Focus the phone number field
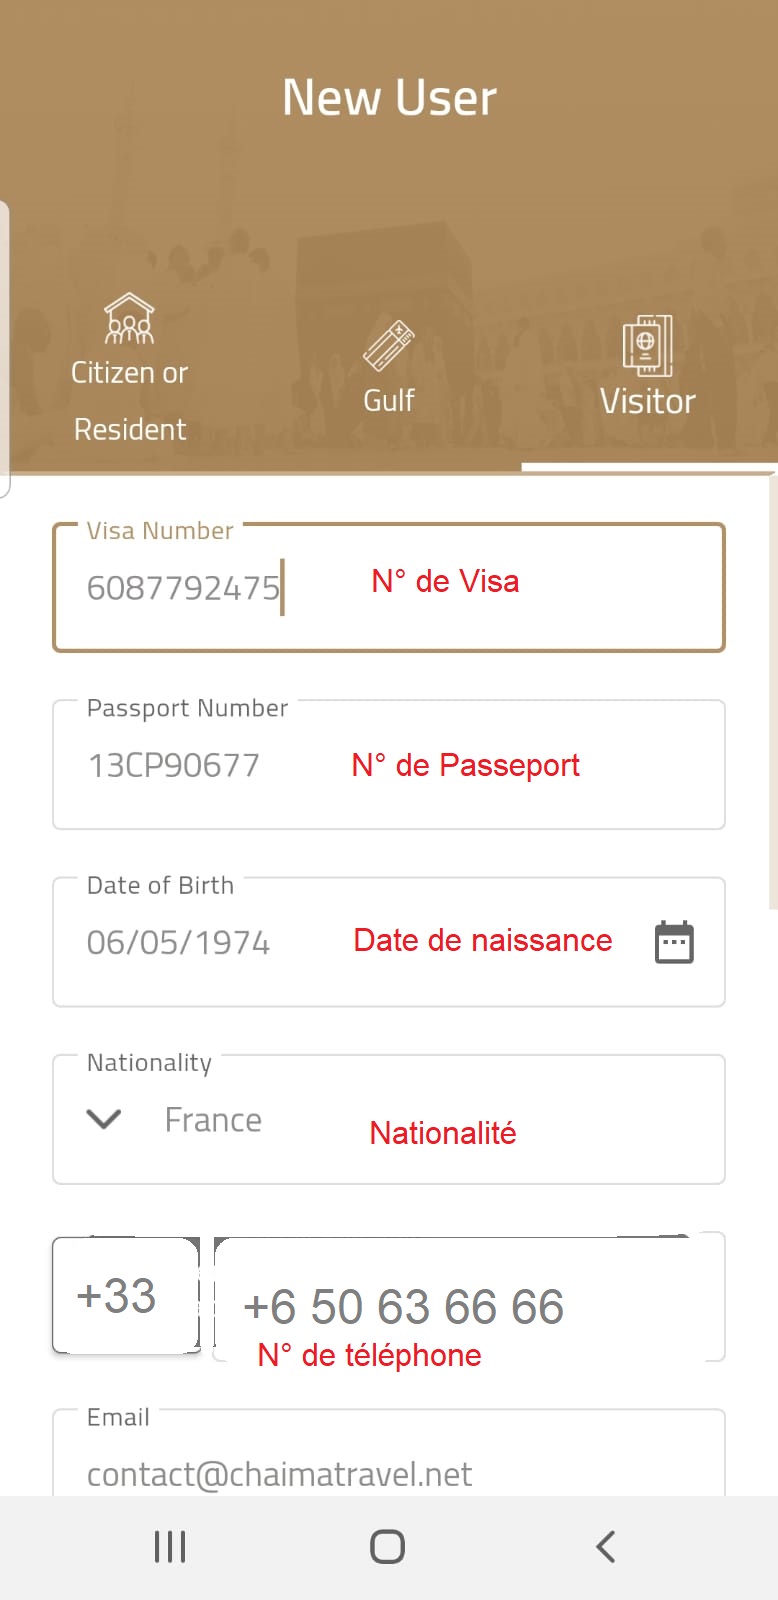The width and height of the screenshot is (778, 1600). point(468,1298)
